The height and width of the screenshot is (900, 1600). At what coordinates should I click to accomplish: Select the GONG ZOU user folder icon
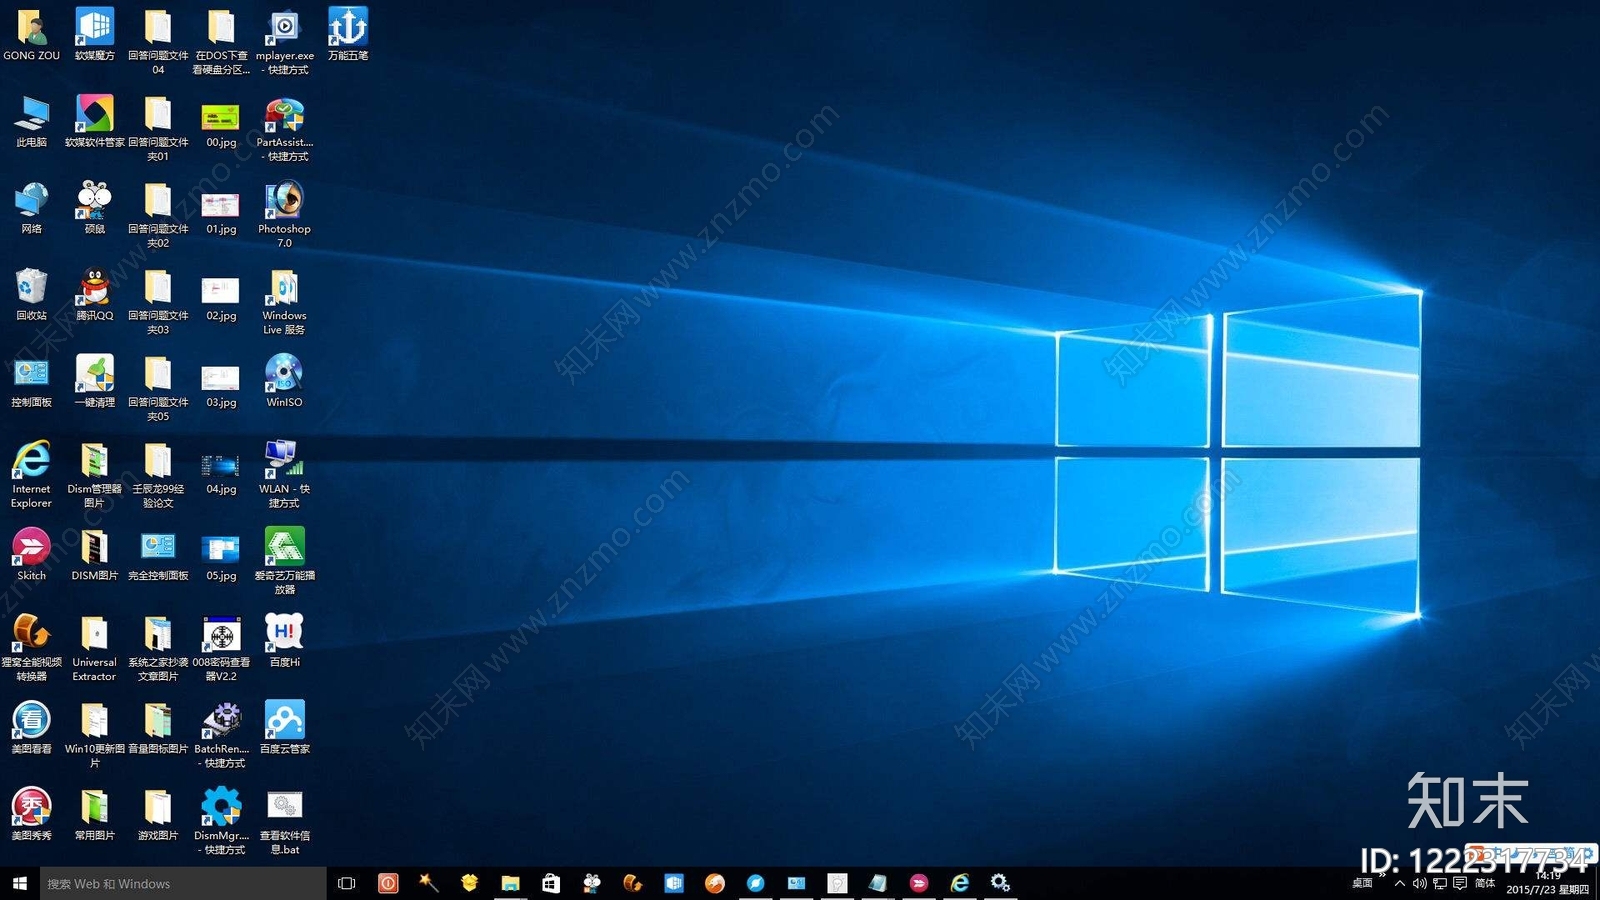click(x=31, y=35)
